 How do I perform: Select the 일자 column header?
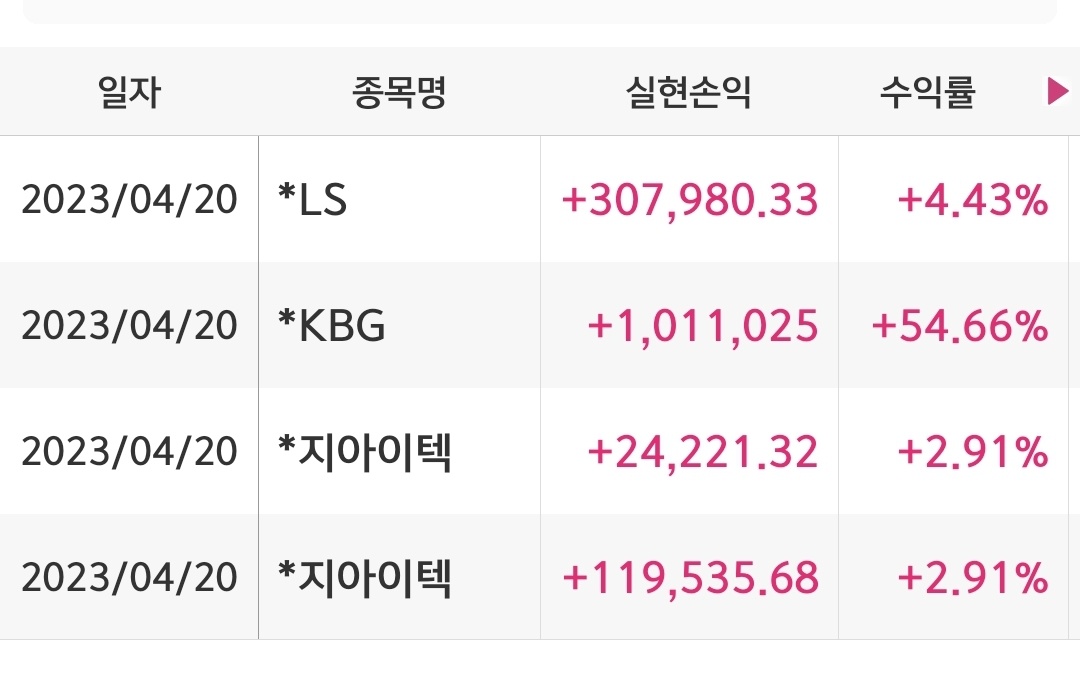(x=129, y=92)
